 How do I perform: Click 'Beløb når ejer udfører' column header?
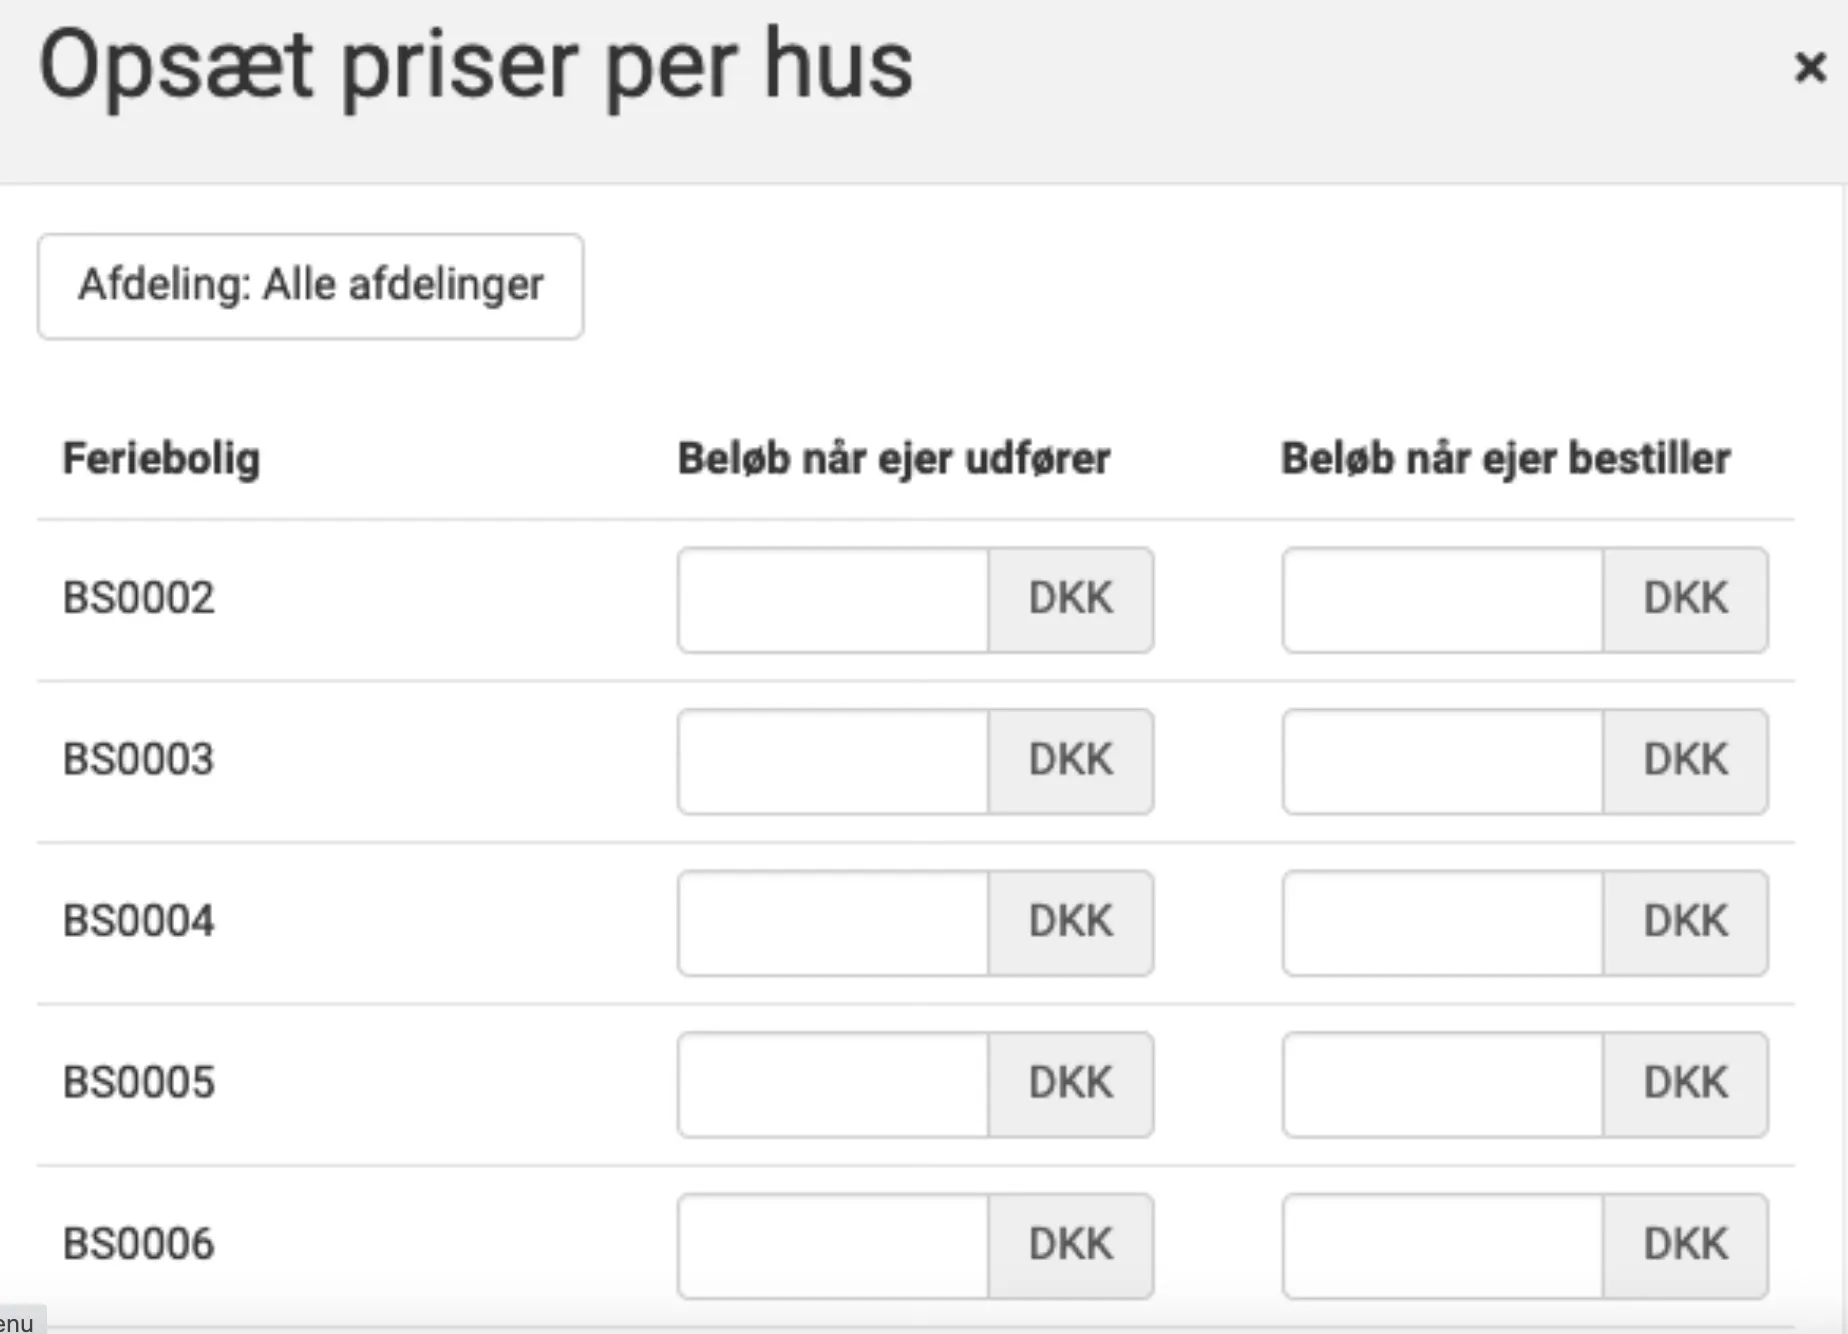click(x=894, y=459)
